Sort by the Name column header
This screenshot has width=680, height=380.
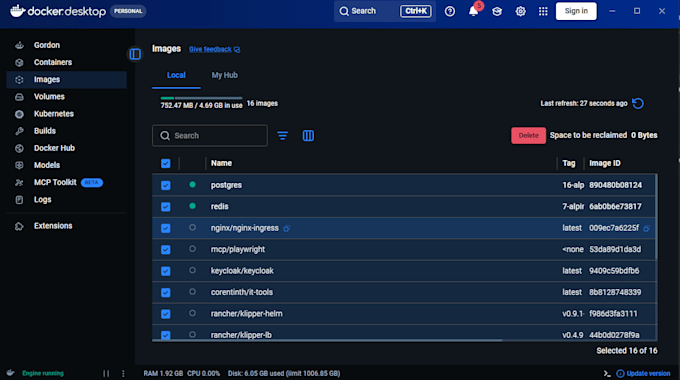tap(221, 163)
